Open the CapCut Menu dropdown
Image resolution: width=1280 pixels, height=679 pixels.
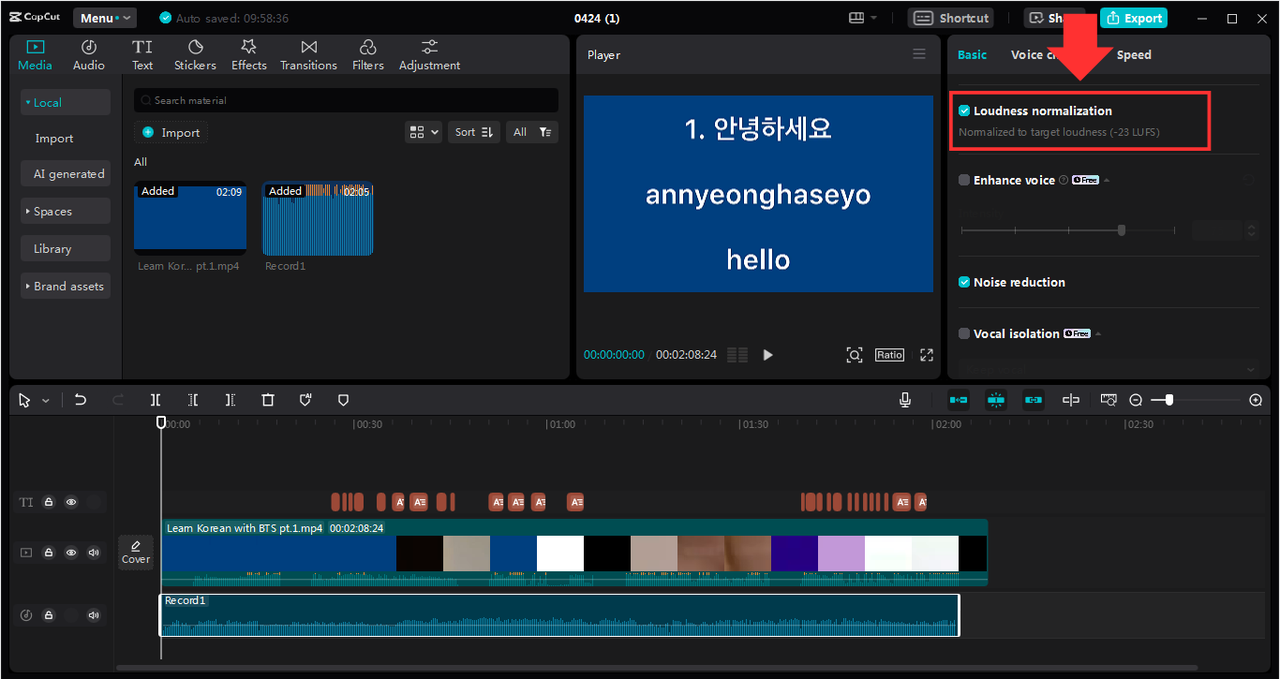pyautogui.click(x=104, y=18)
